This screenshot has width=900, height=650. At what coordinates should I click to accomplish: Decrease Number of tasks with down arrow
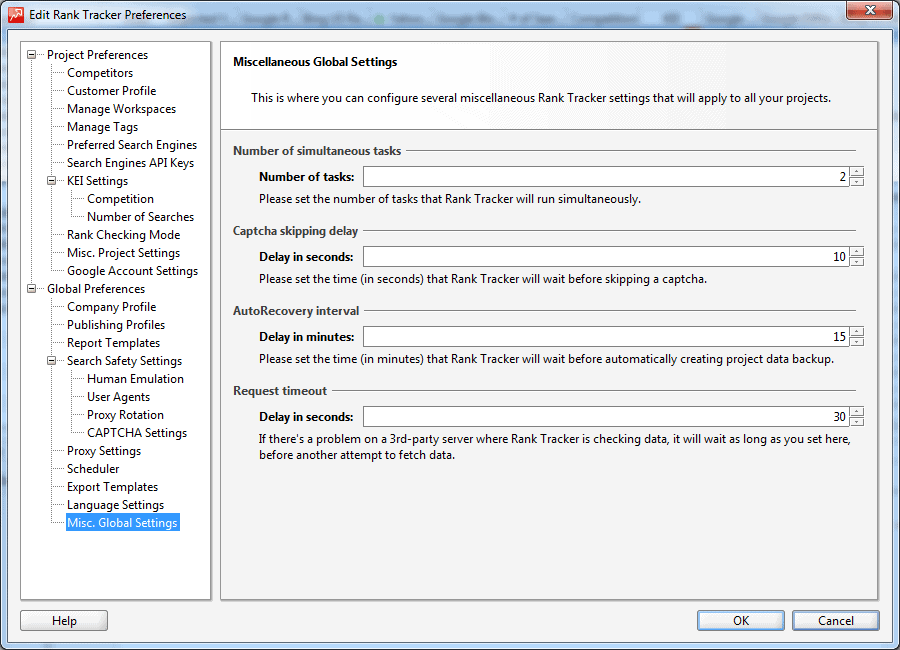point(857,181)
